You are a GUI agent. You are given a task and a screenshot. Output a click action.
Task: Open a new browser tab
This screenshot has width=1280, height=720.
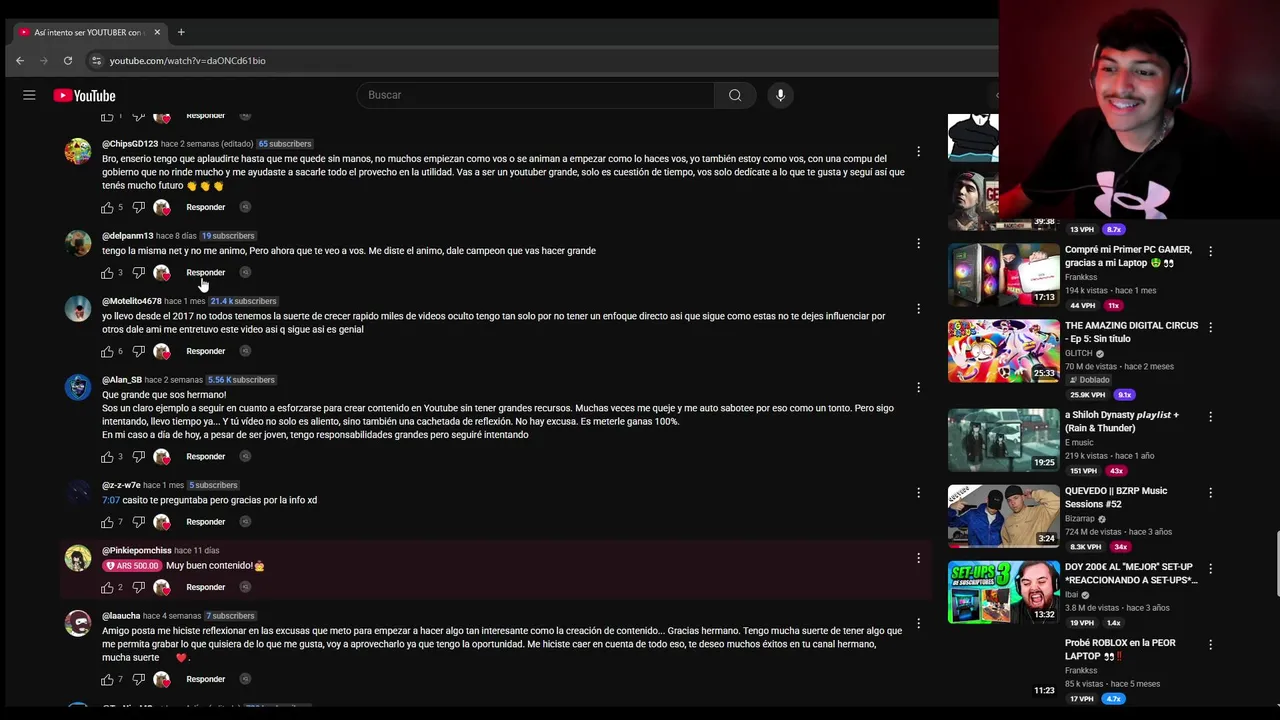[181, 32]
